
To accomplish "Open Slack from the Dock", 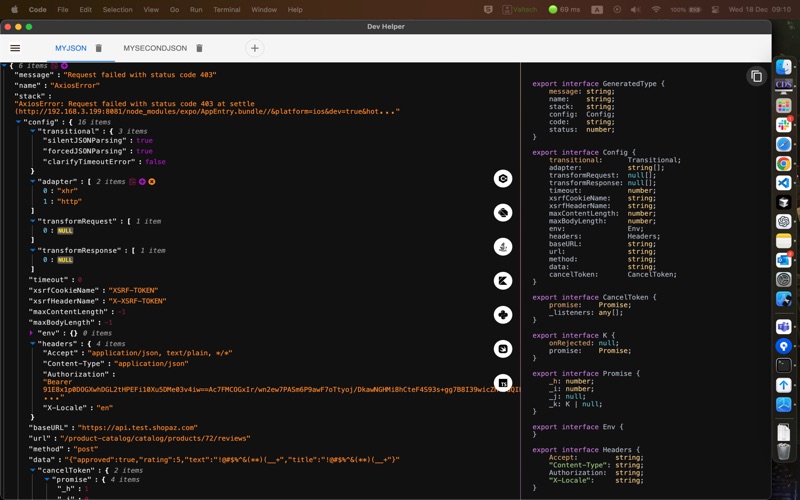I will click(x=784, y=125).
